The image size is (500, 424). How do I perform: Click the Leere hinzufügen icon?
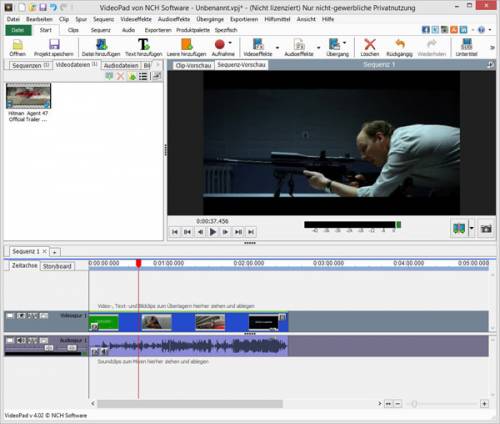tap(187, 44)
